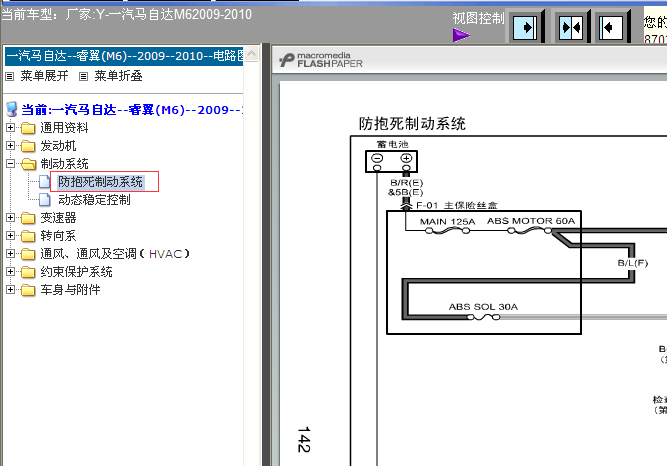
Task: Click the F-01 主保险丝盒 label
Action: (x=456, y=206)
